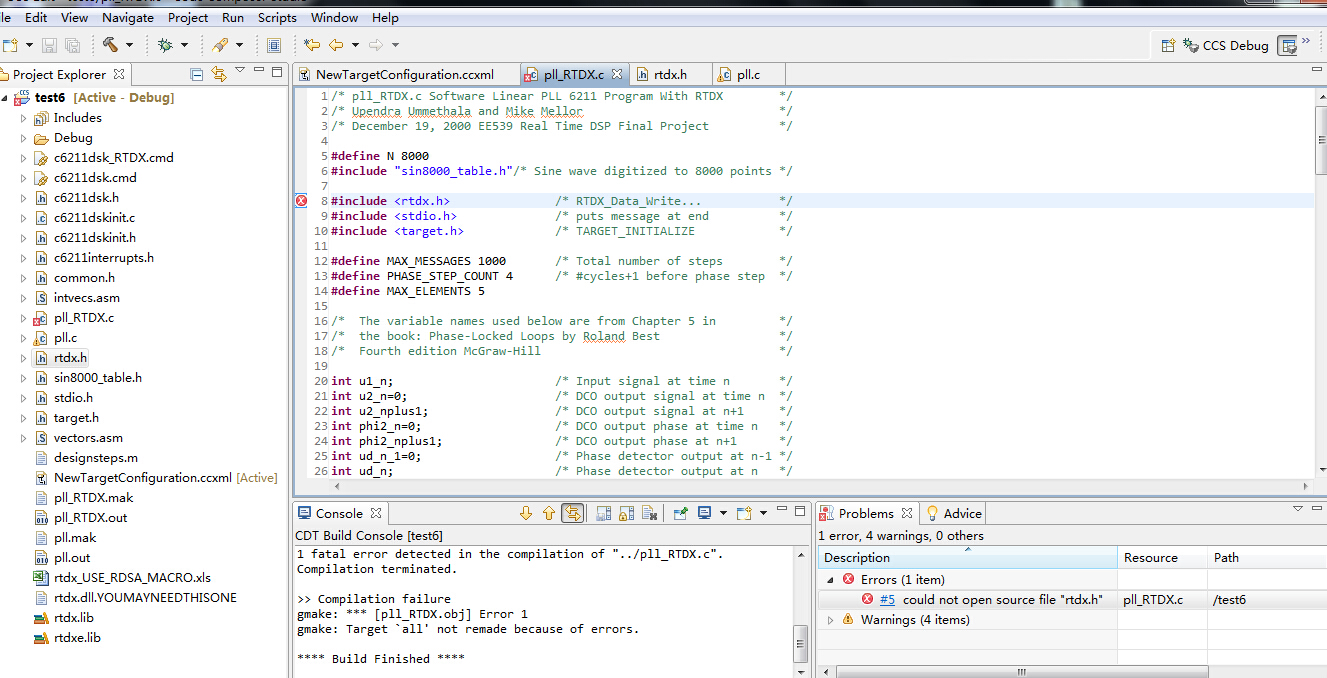
Task: Switch to the pll.c editor tab
Action: click(748, 74)
